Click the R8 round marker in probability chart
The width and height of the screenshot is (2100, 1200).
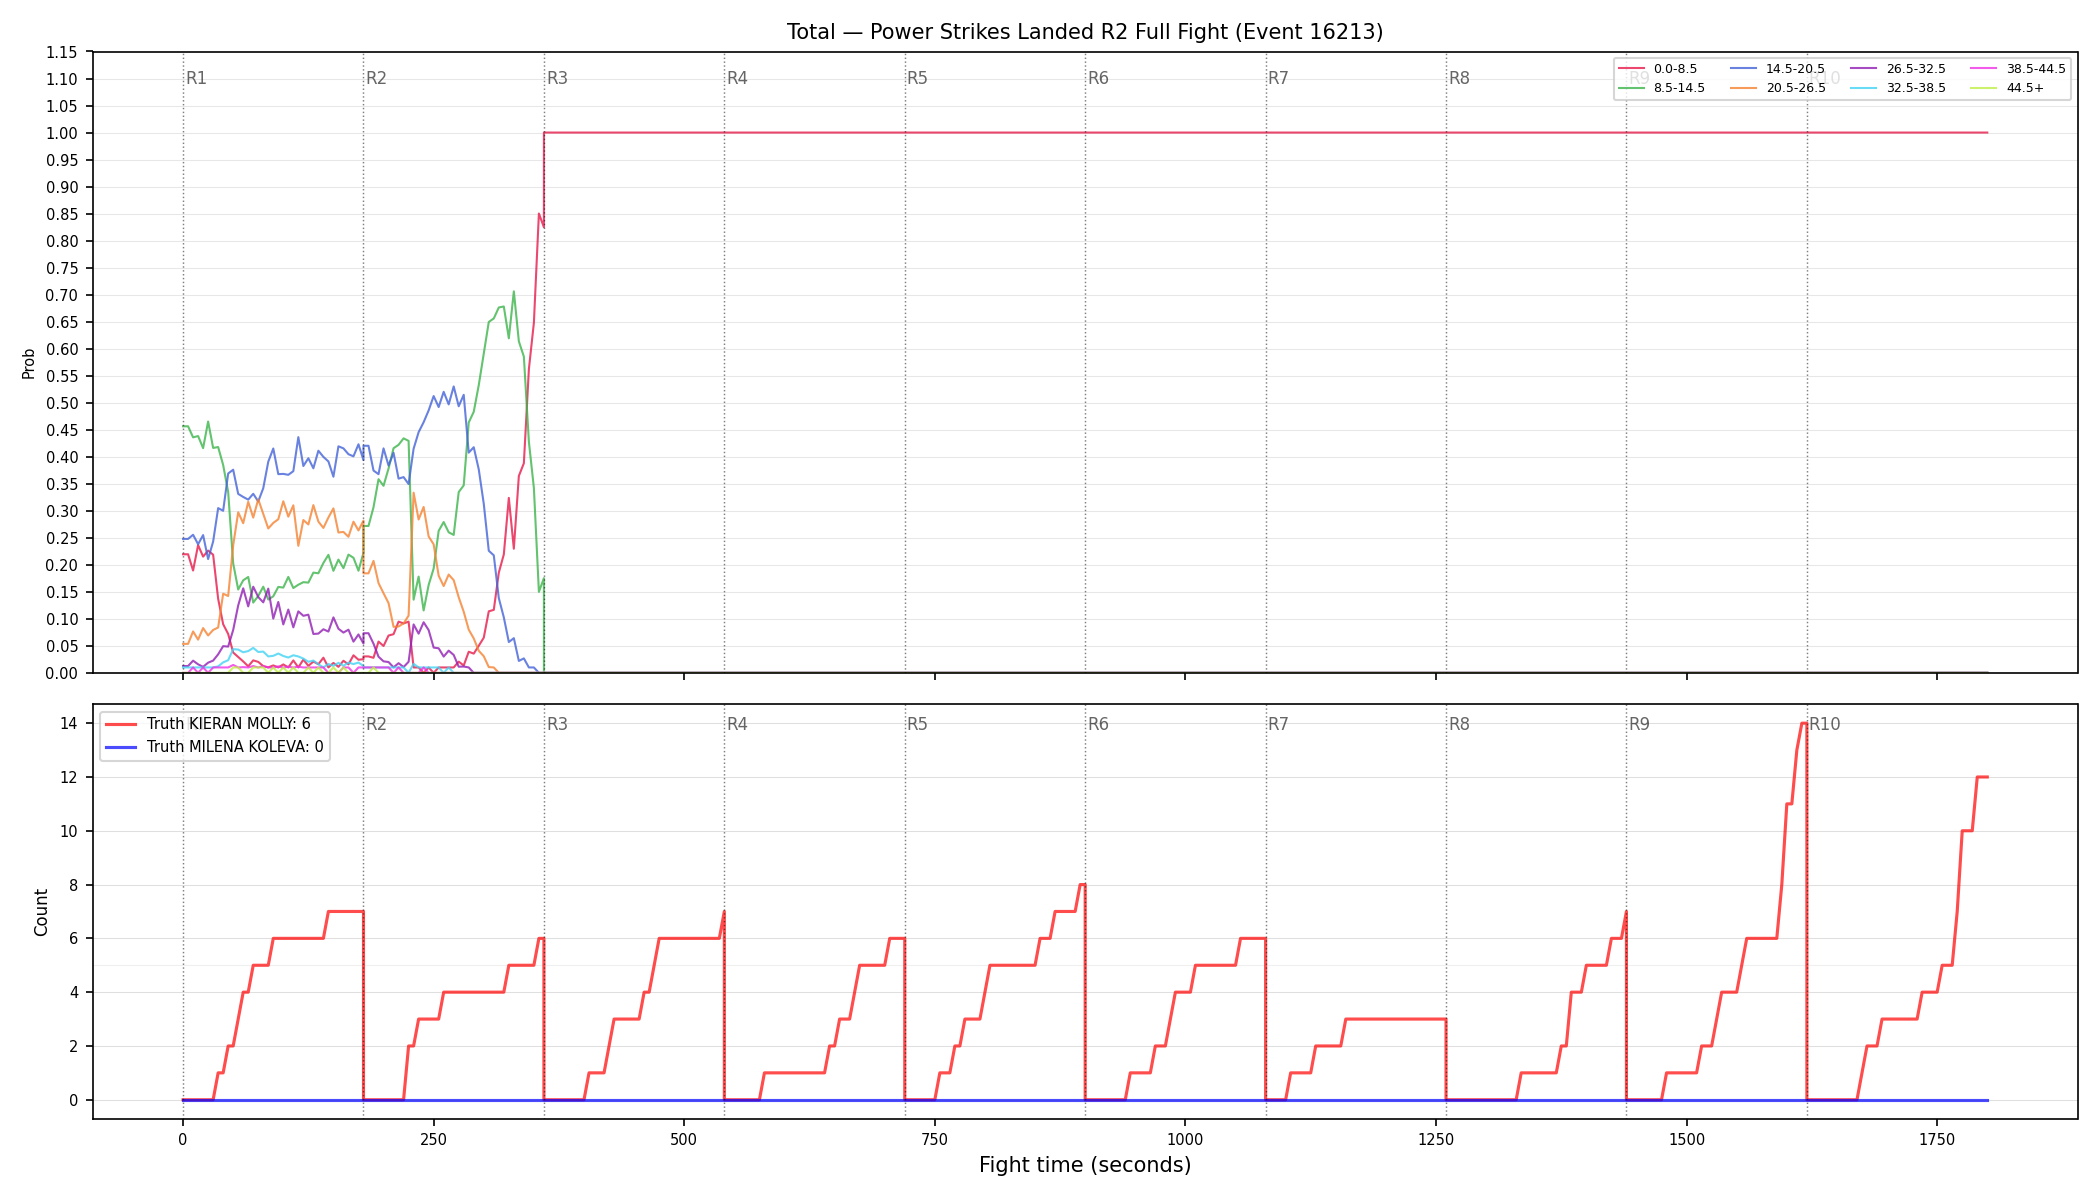(1459, 78)
